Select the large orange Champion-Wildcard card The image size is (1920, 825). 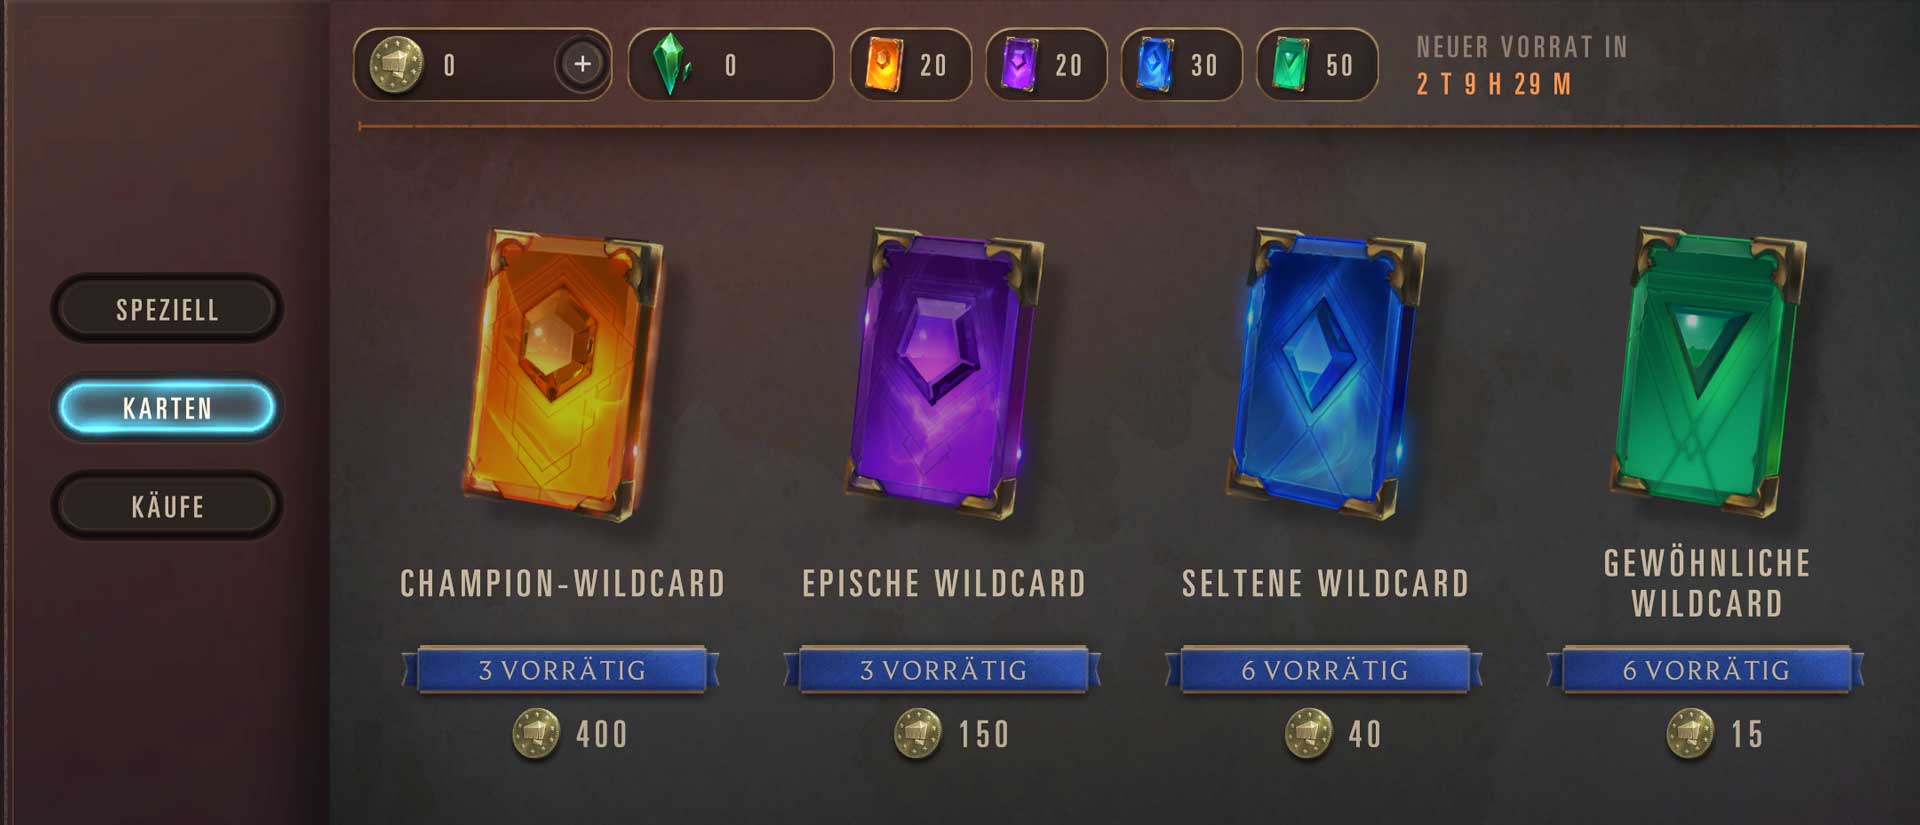coord(562,375)
